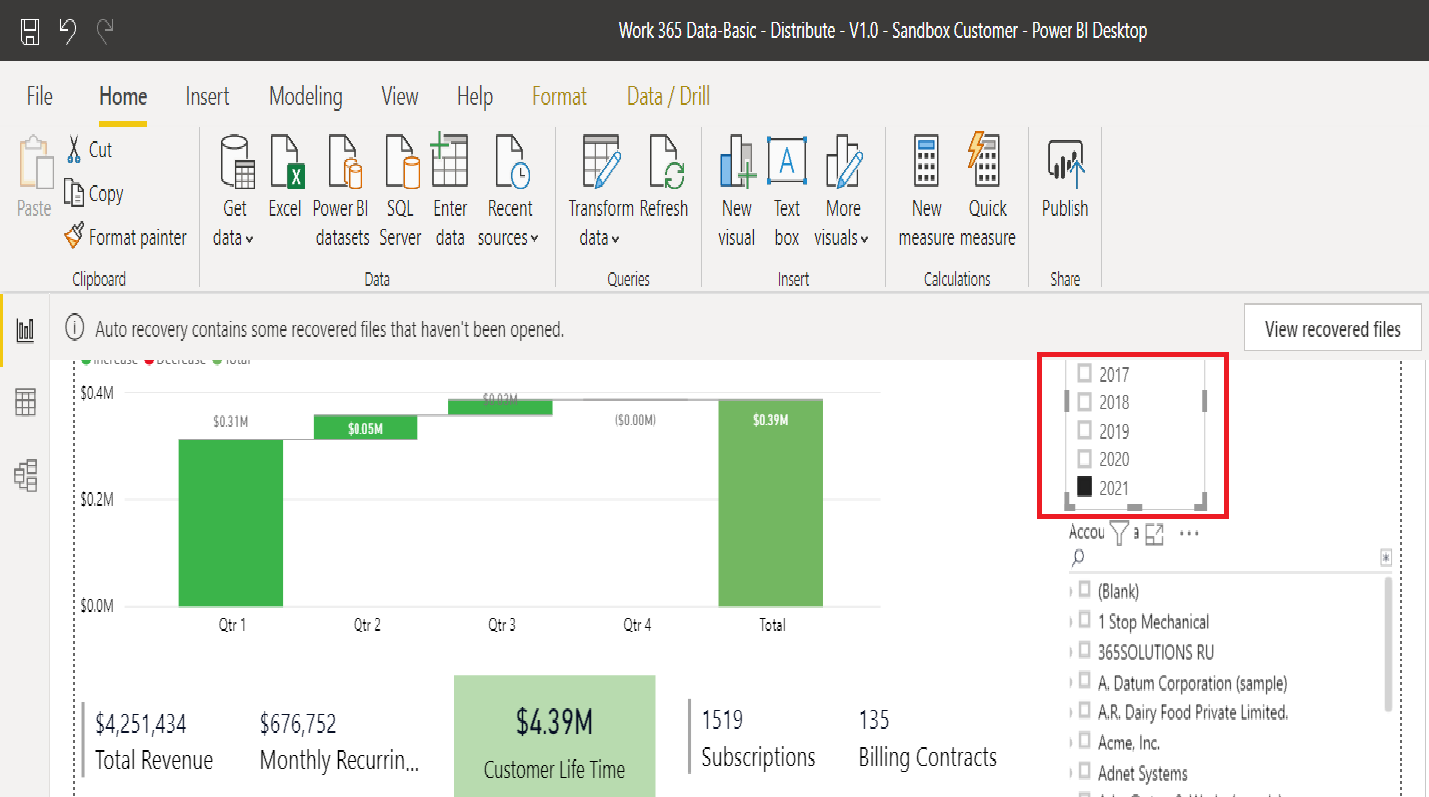Open the Data / Drill tab
Viewport: 1429px width, 797px height.
(668, 96)
